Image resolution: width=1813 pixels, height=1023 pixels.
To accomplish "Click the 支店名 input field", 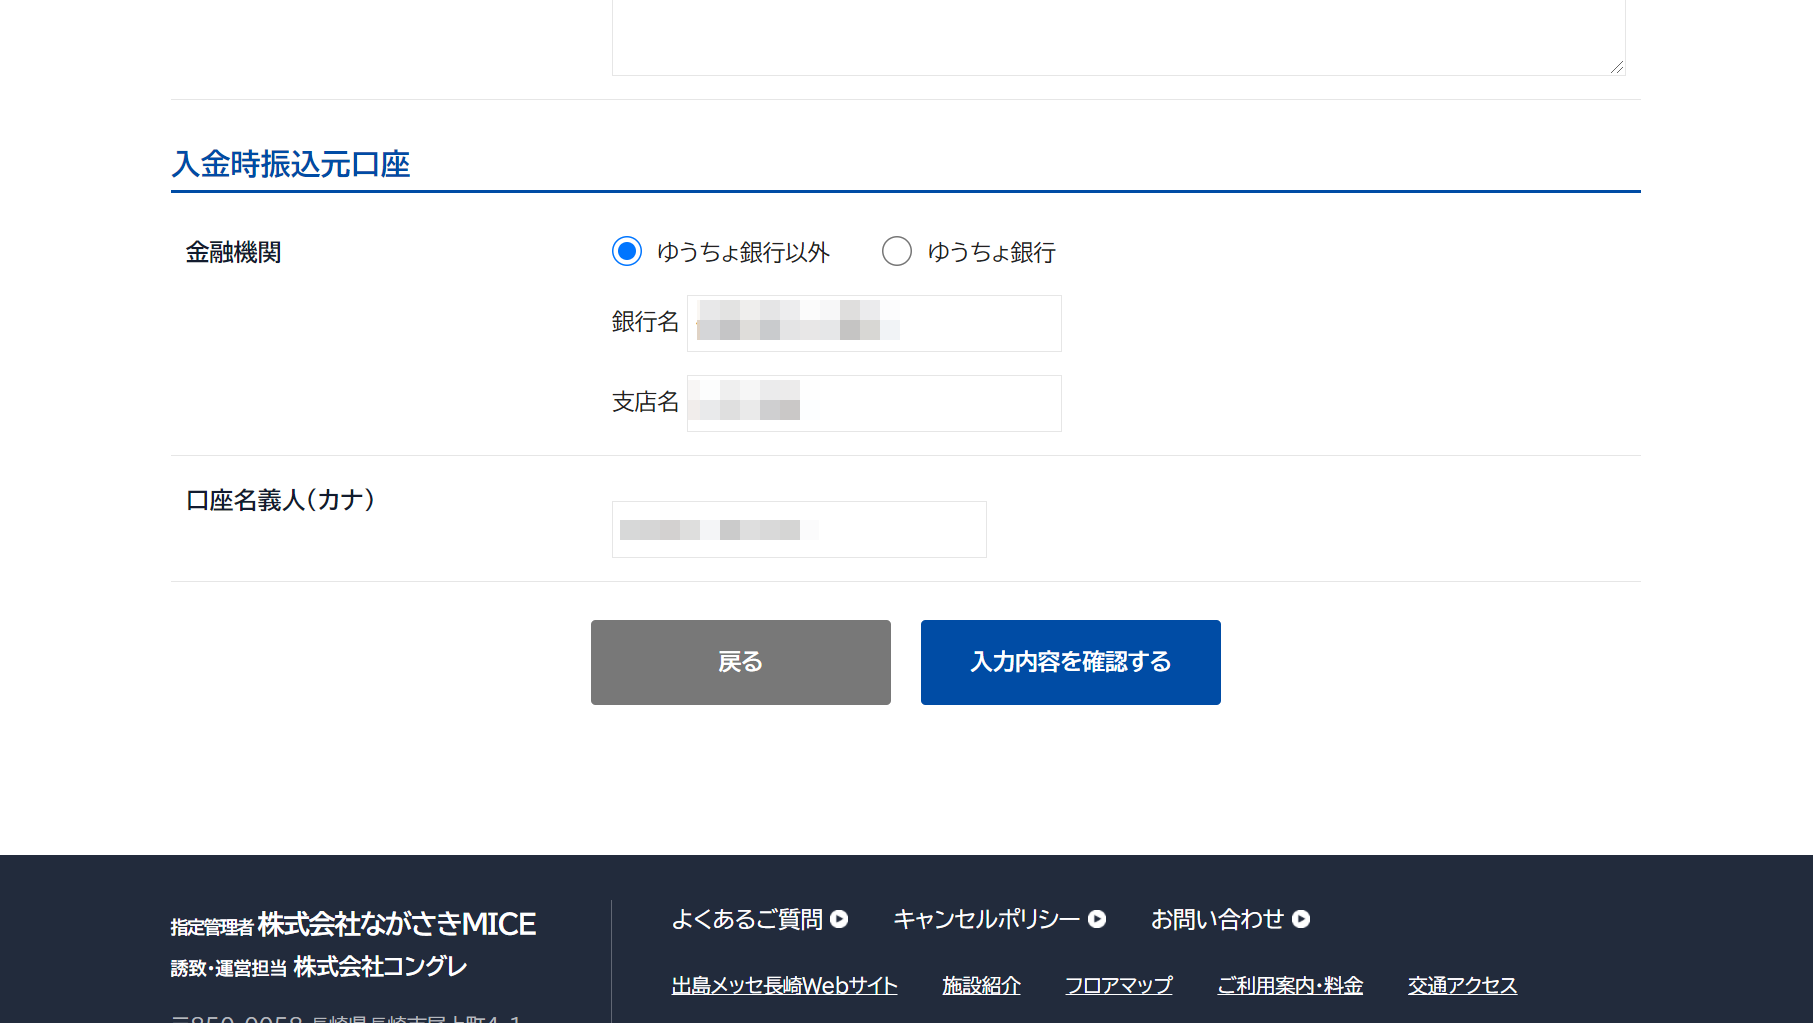I will pyautogui.click(x=874, y=403).
